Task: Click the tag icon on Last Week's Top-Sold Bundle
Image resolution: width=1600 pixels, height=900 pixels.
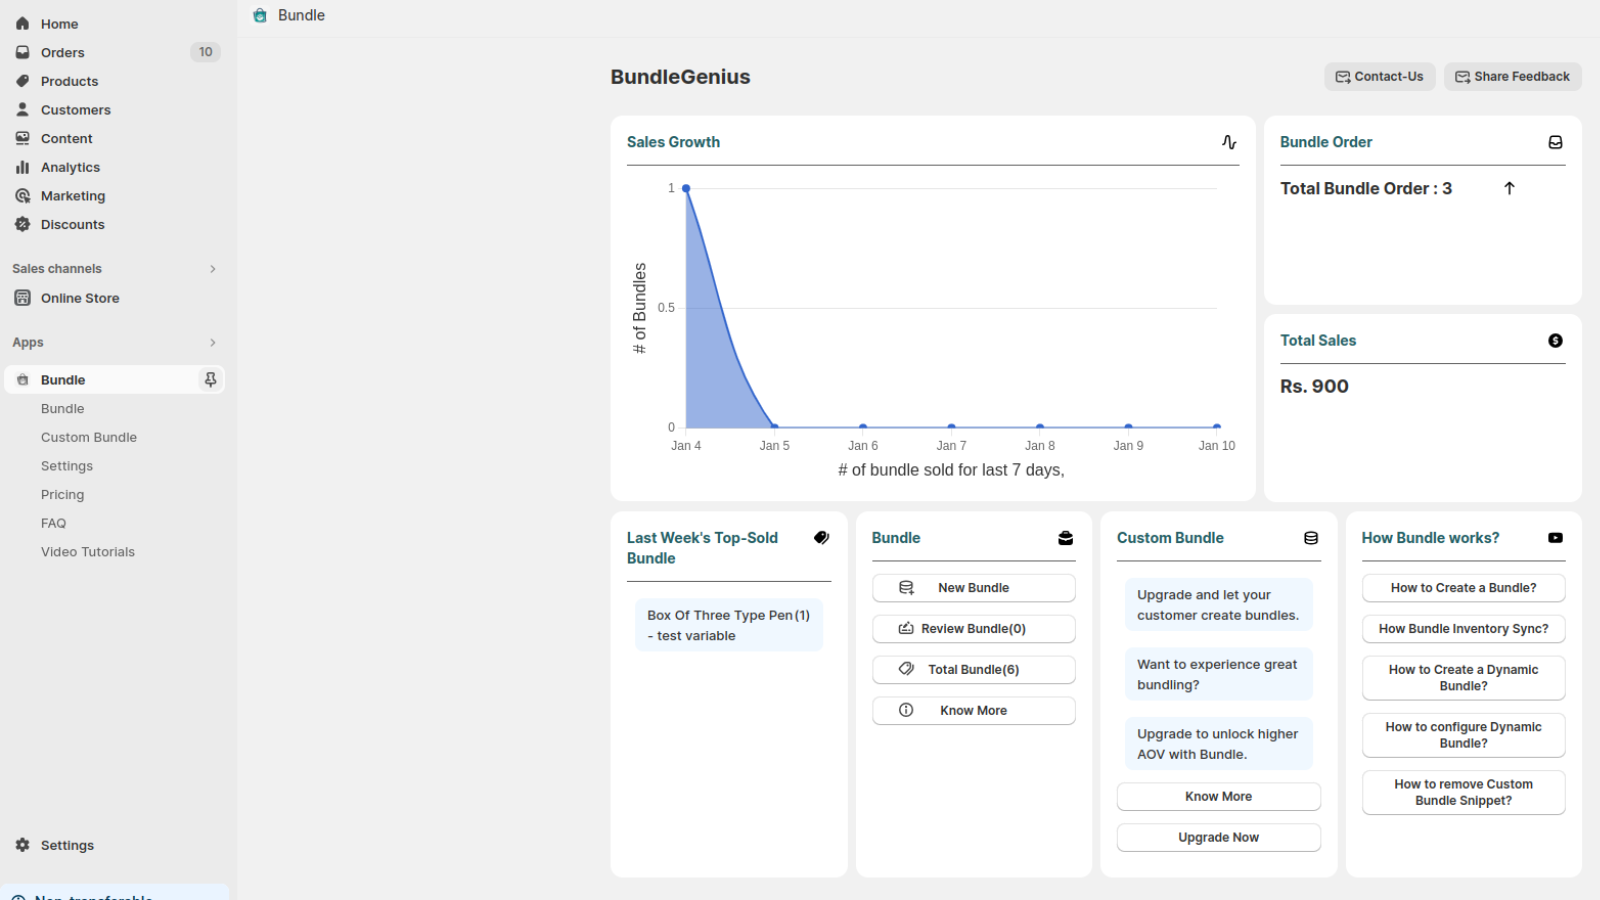Action: coord(822,538)
